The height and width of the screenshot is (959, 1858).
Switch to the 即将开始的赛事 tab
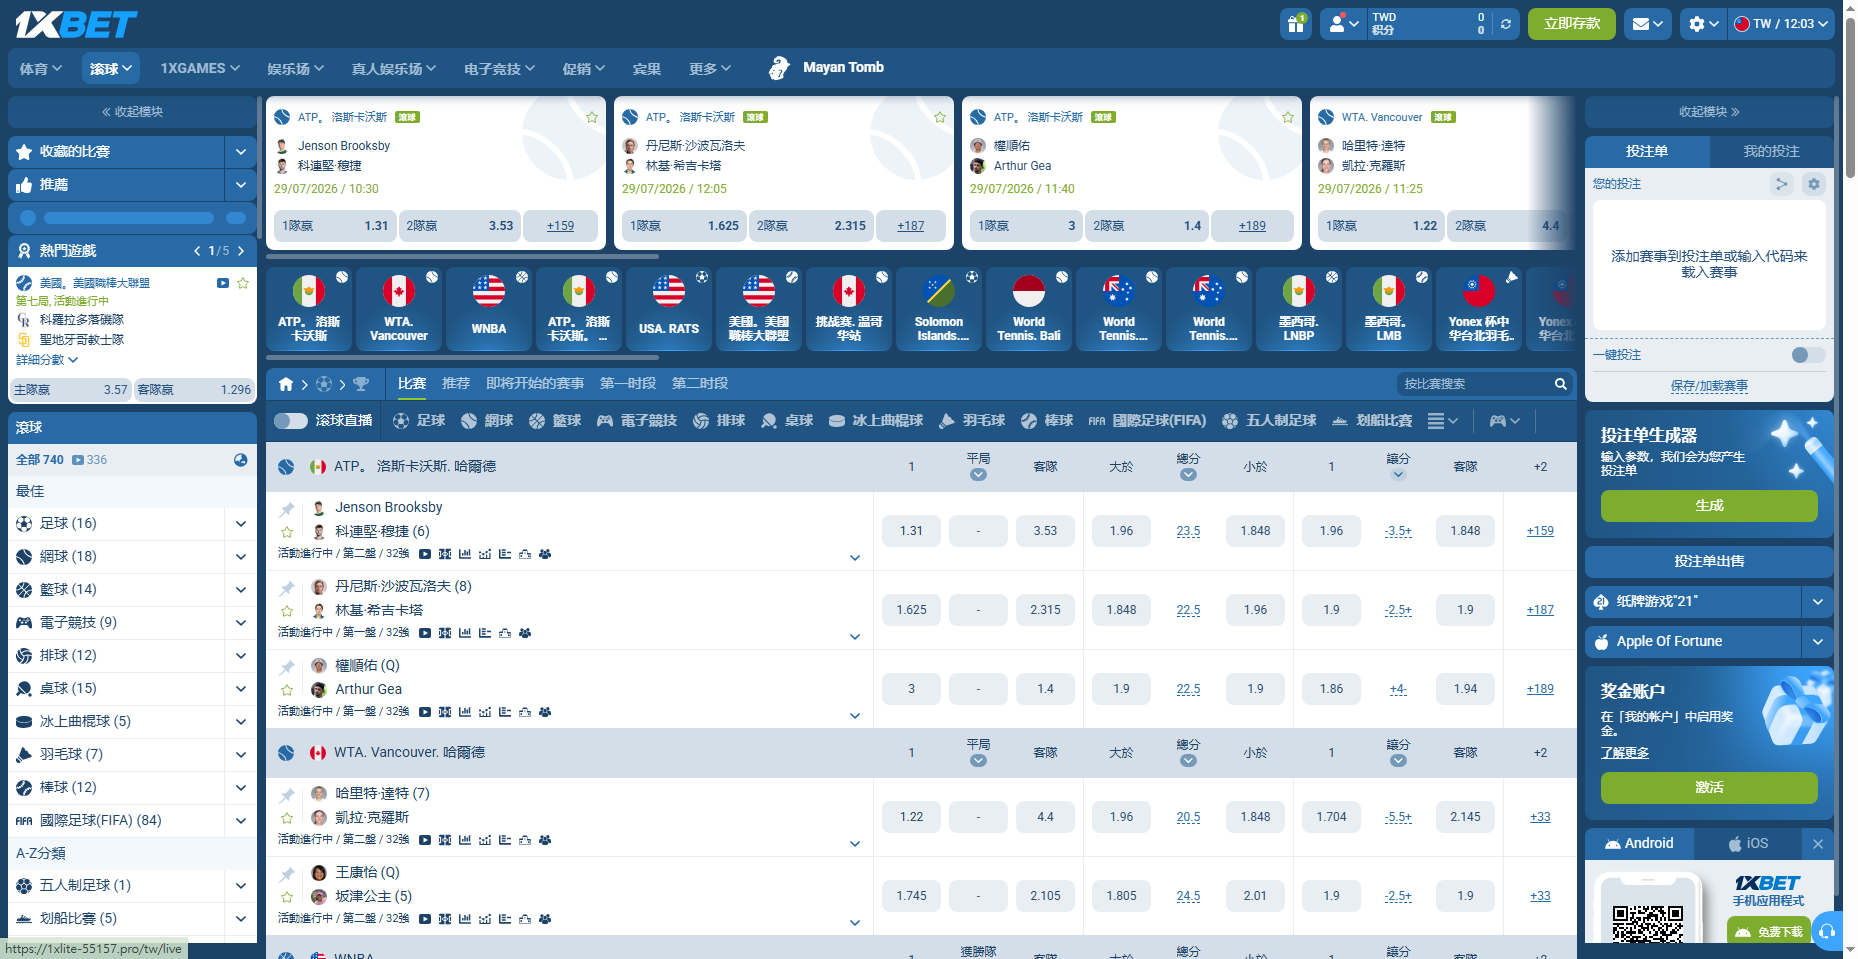[x=535, y=384]
